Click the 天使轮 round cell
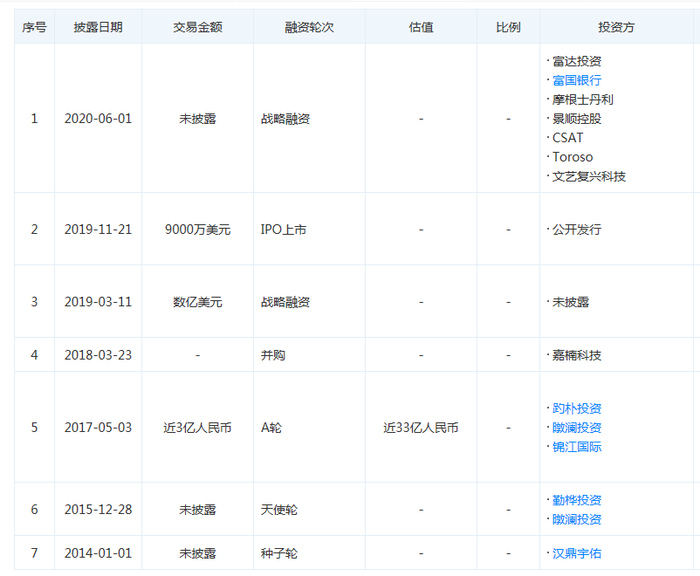 [x=279, y=509]
